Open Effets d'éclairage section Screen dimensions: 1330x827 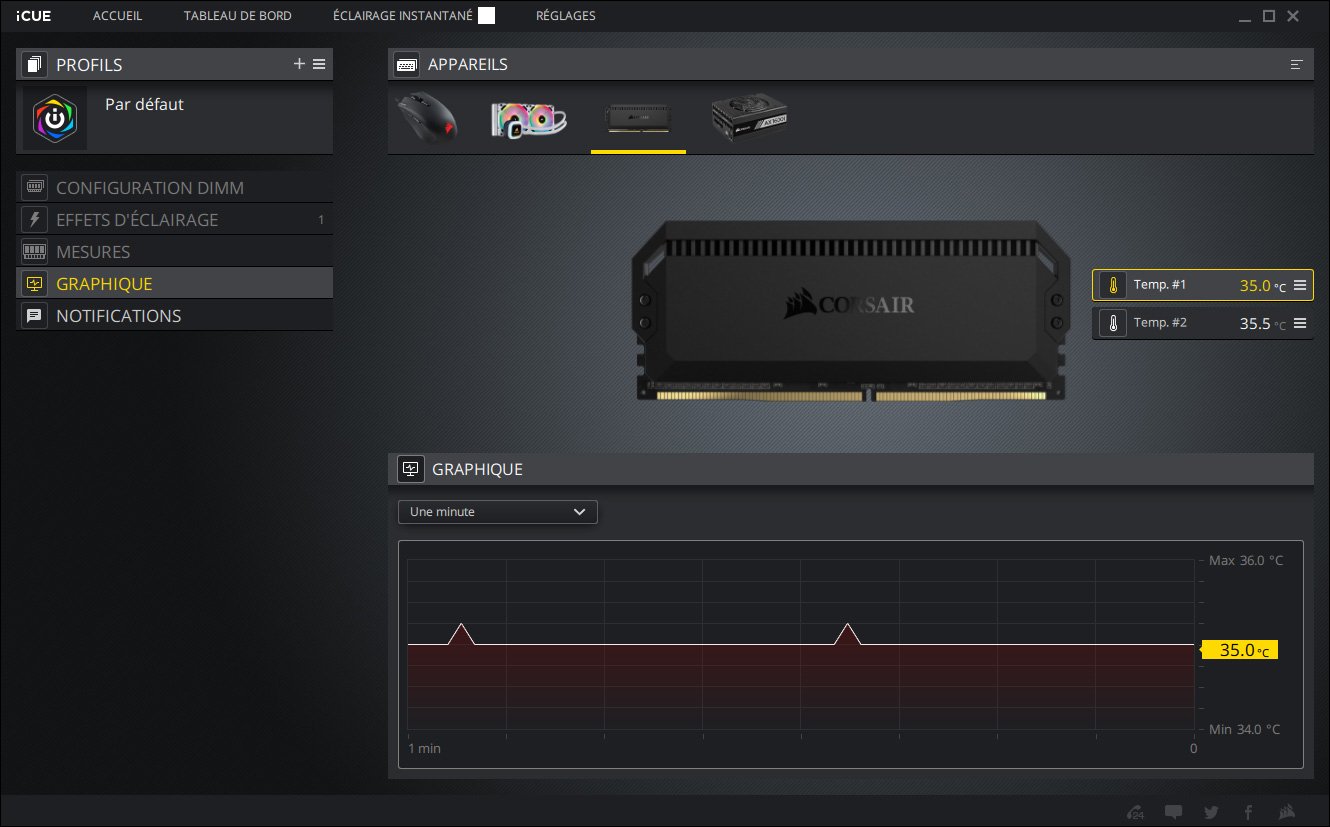coord(174,220)
